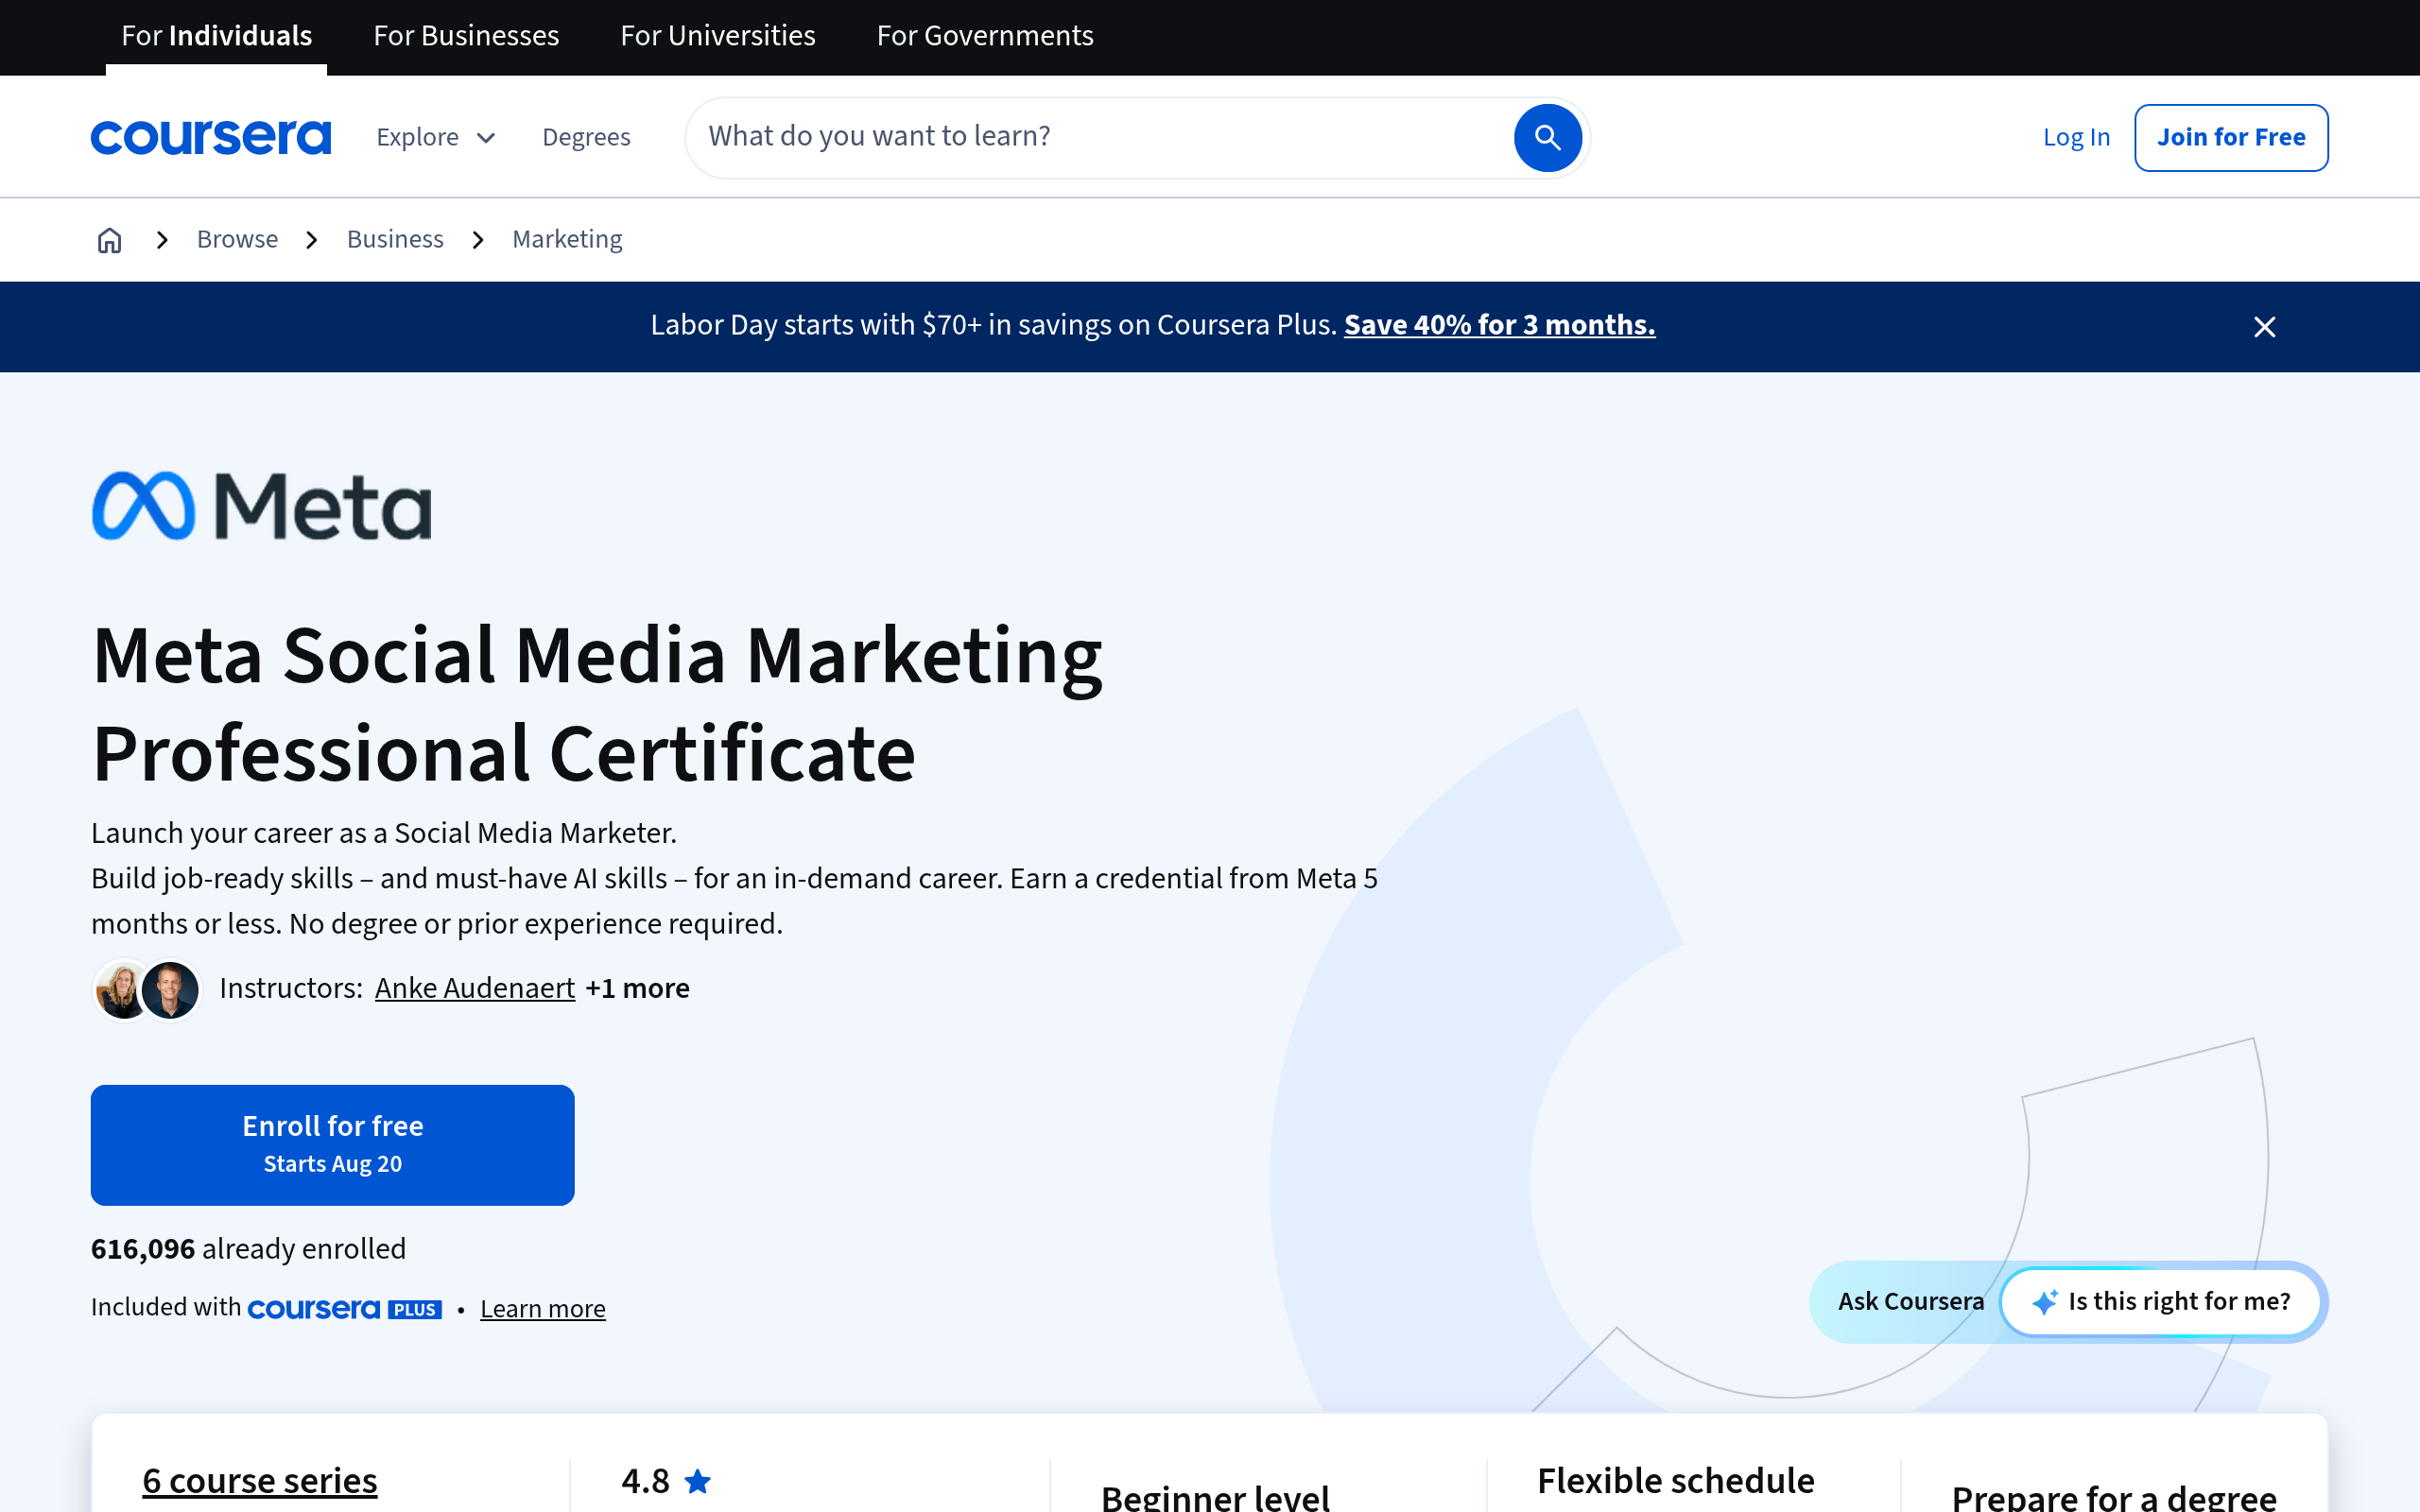Click Learn more about Coursera Plus
The height and width of the screenshot is (1512, 2420).
[542, 1308]
